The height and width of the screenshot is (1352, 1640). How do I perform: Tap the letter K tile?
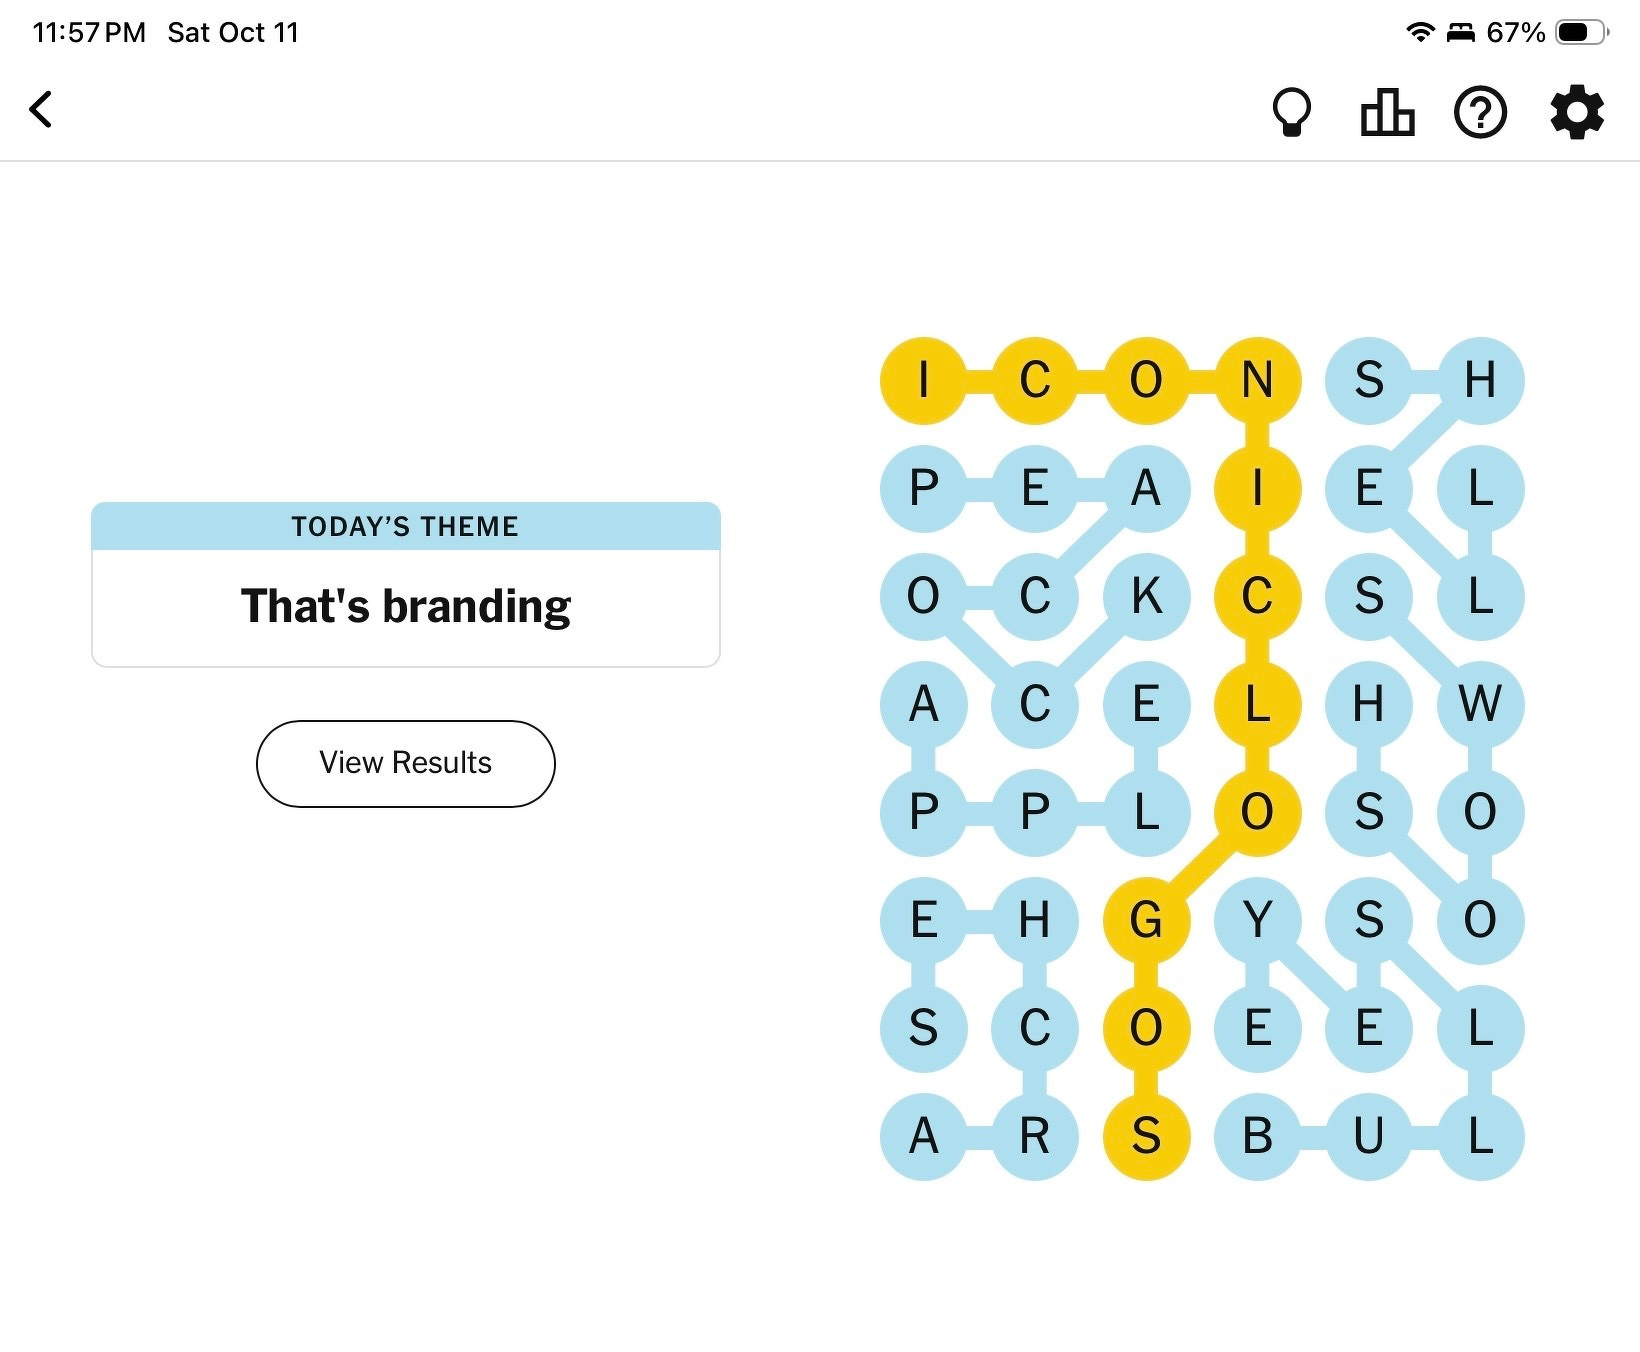point(1146,596)
